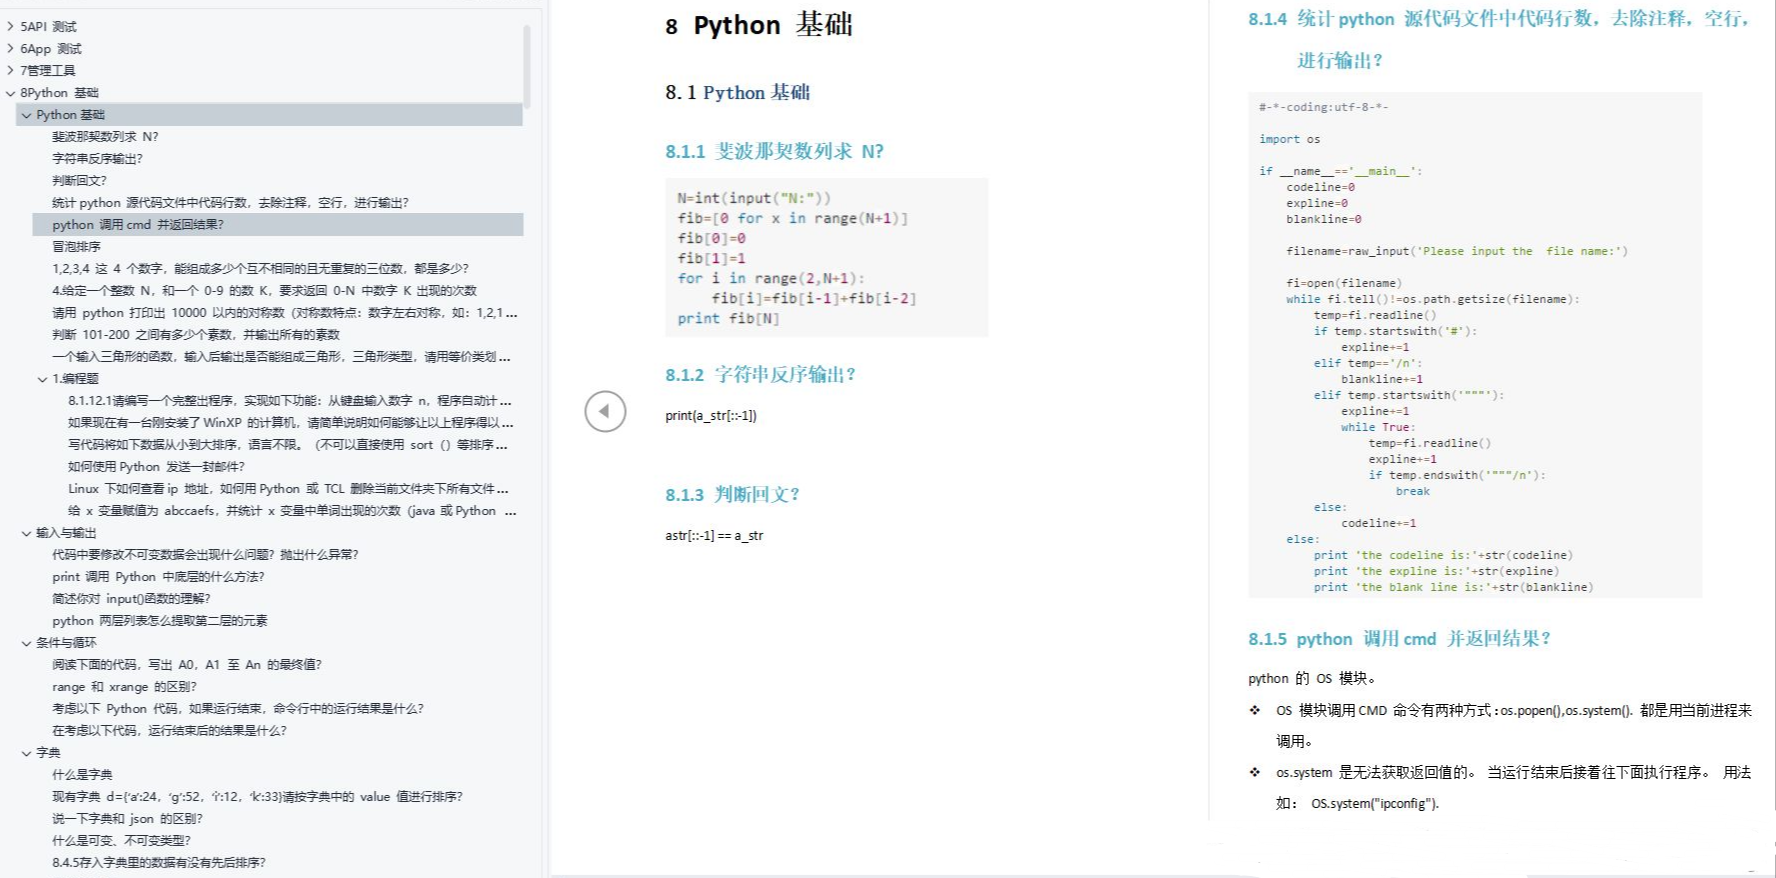1776x878 pixels.
Task: Go to the previous page using the circular arrow button
Action: (x=605, y=411)
